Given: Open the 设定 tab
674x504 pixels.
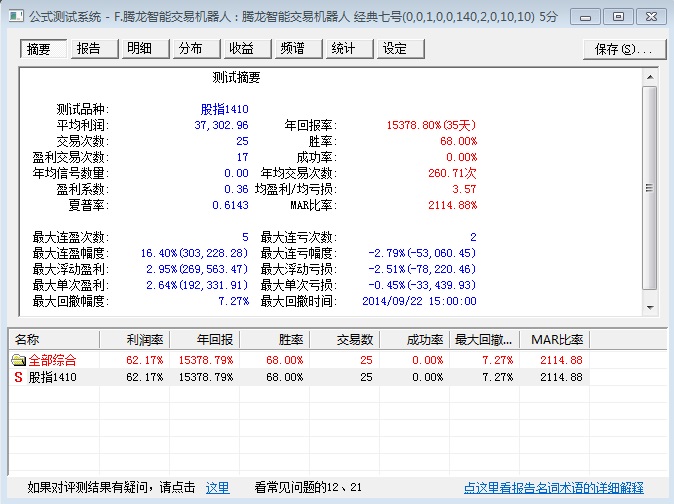Looking at the screenshot, I should [x=401, y=49].
